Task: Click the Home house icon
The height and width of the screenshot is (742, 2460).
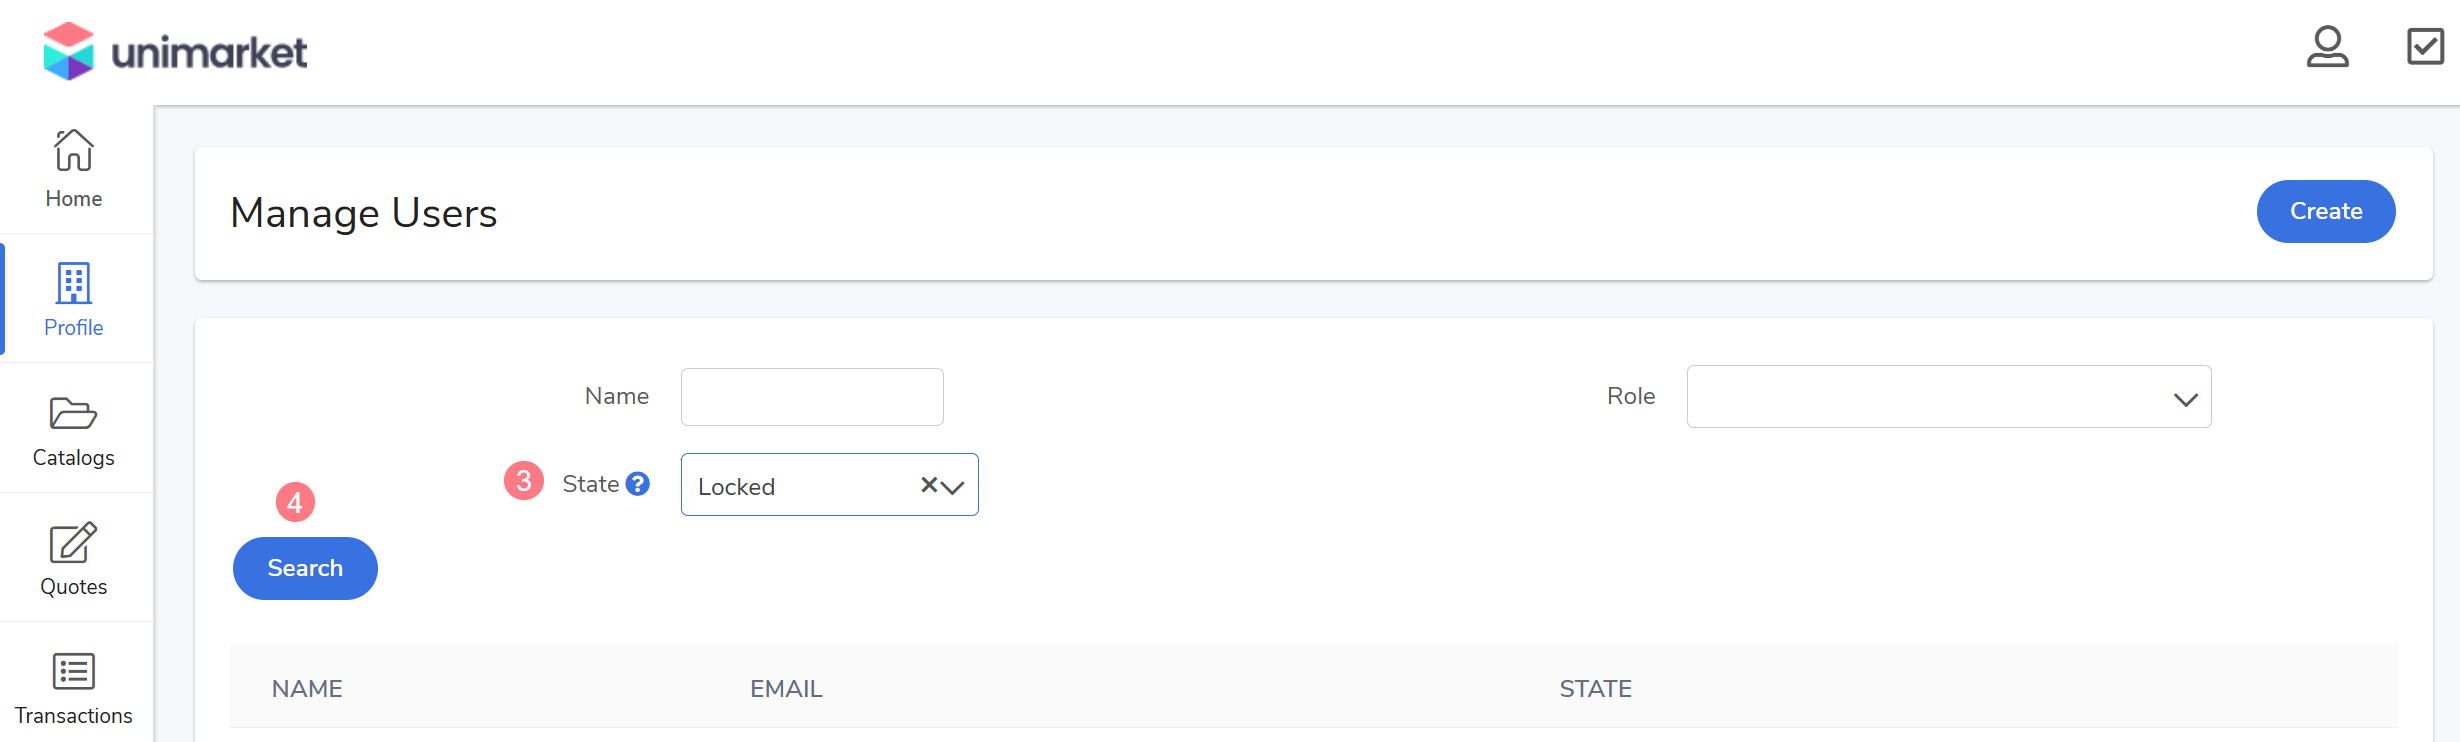Action: click(x=73, y=151)
